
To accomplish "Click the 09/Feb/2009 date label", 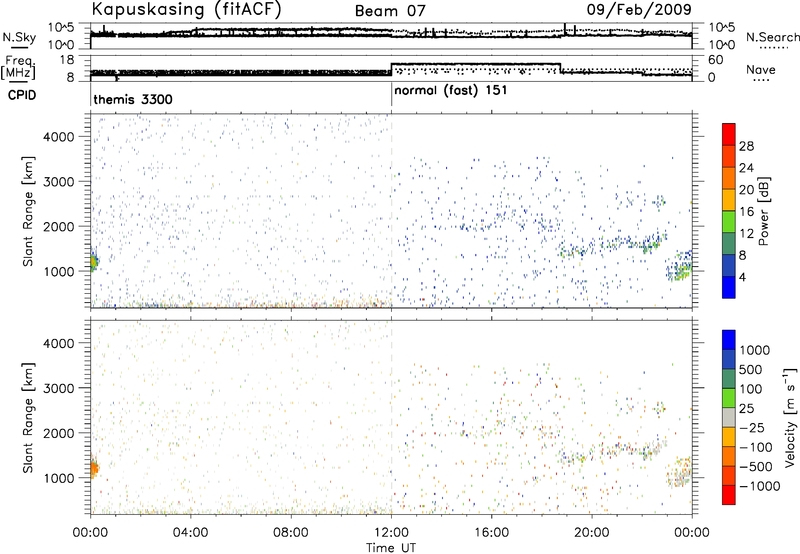I will point(639,9).
